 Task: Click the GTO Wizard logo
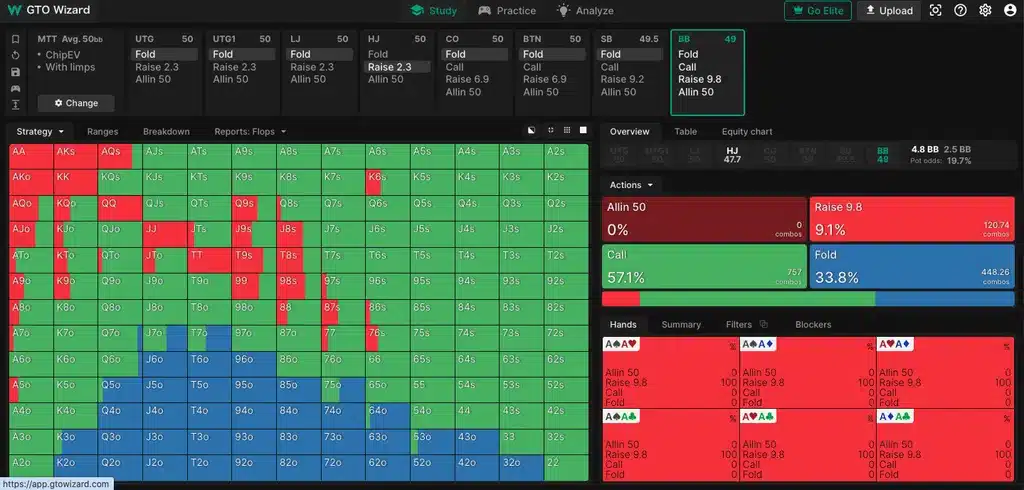coord(48,10)
